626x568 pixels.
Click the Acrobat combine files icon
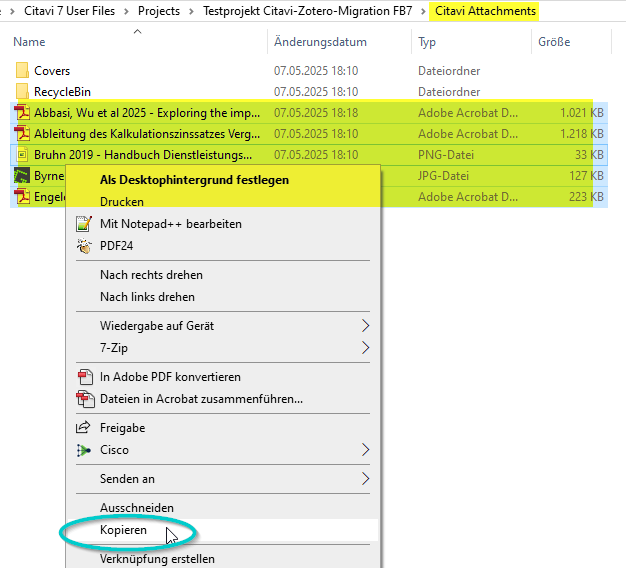(85, 399)
